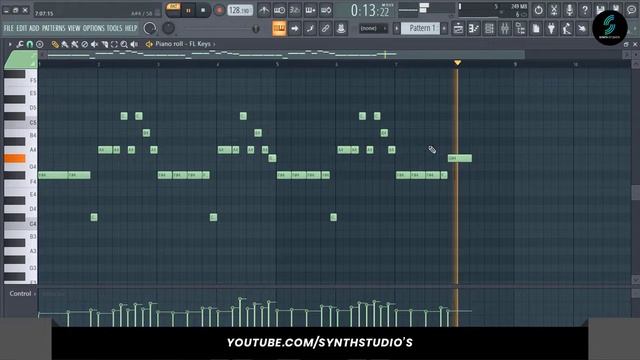The image size is (640, 360).
Task: Click orange speaker target channel icon
Action: [149, 44]
